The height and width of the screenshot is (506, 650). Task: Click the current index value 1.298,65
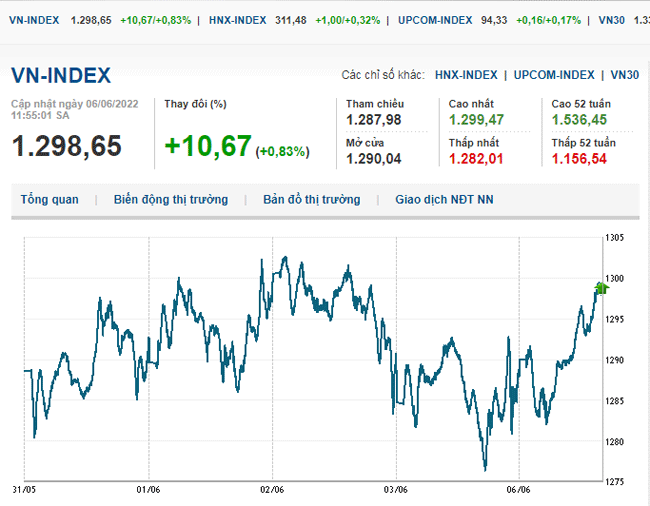tap(66, 146)
